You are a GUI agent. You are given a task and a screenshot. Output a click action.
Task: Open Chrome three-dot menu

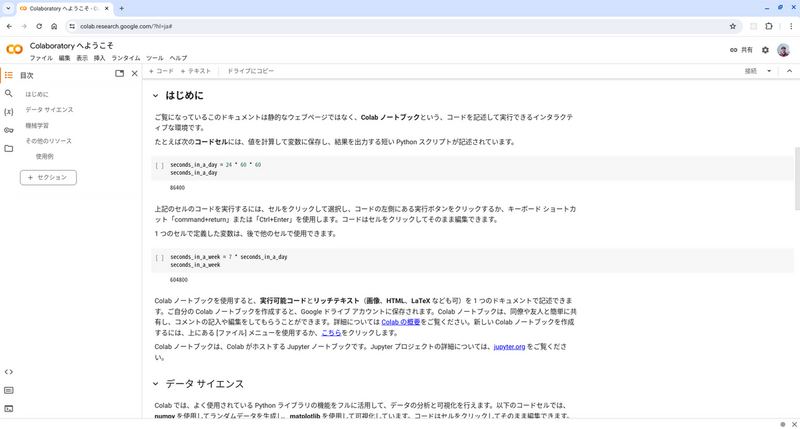pos(791,26)
